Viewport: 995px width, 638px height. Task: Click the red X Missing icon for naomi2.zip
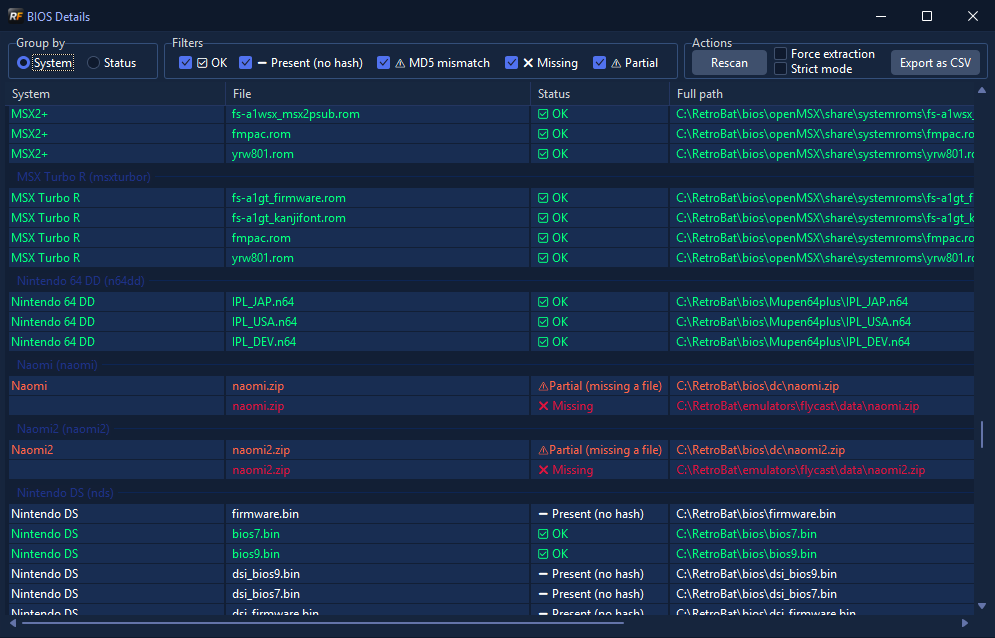[x=543, y=470]
